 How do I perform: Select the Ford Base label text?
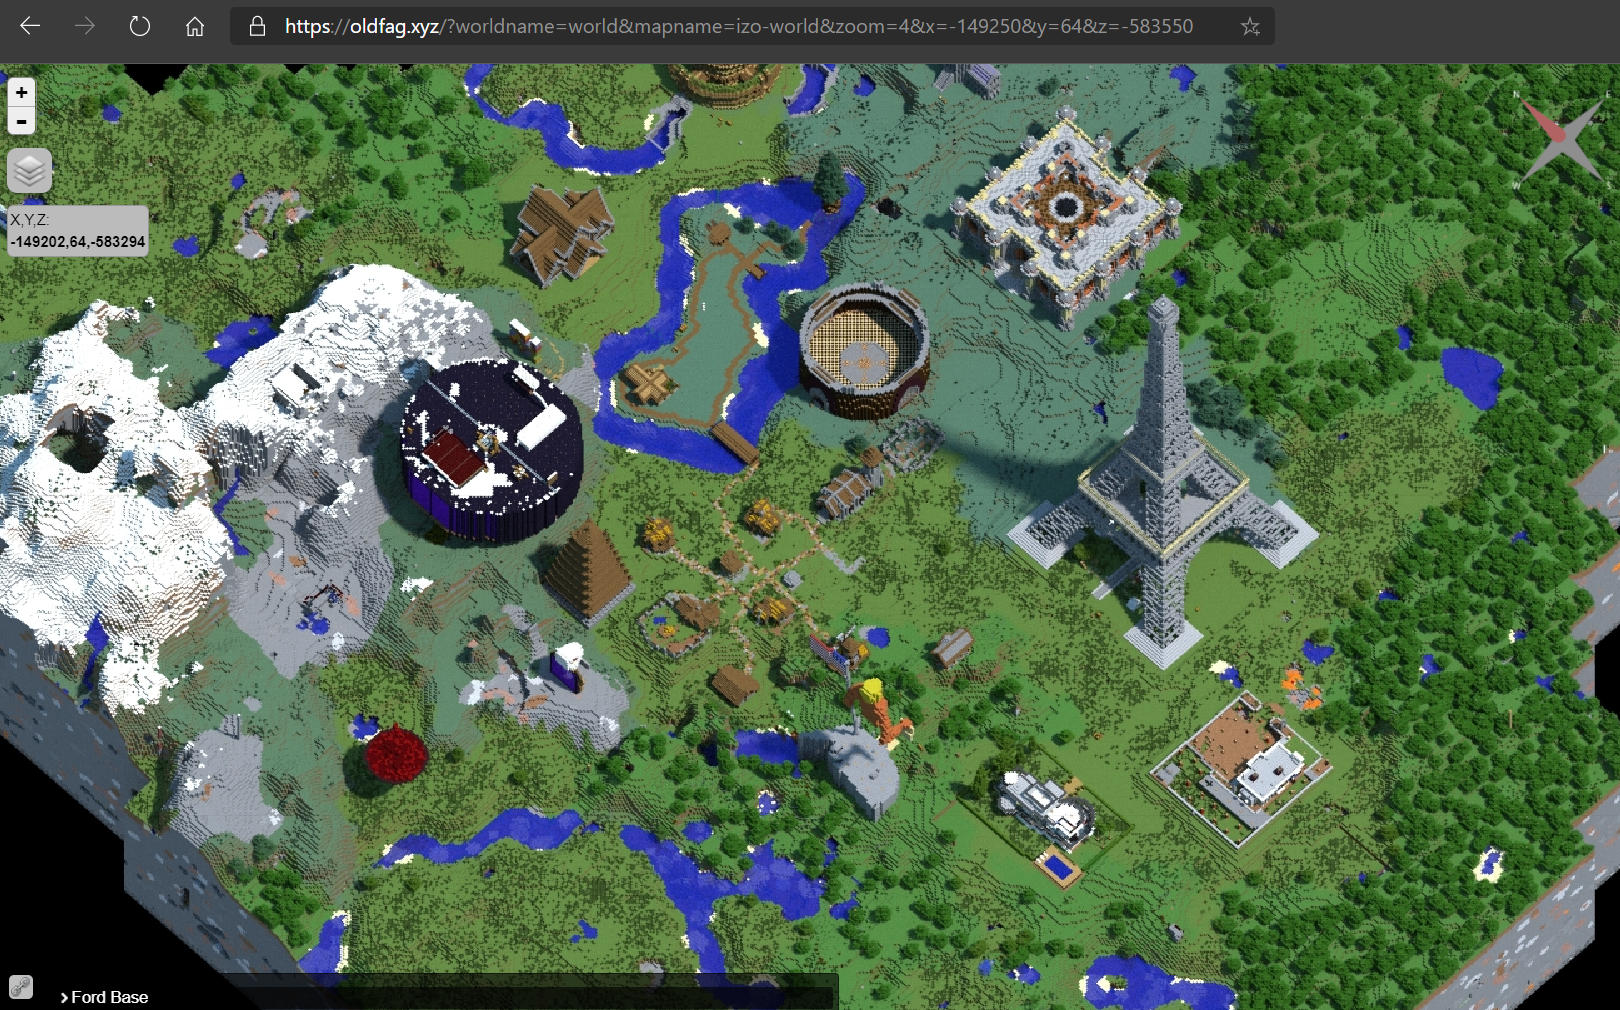110,997
